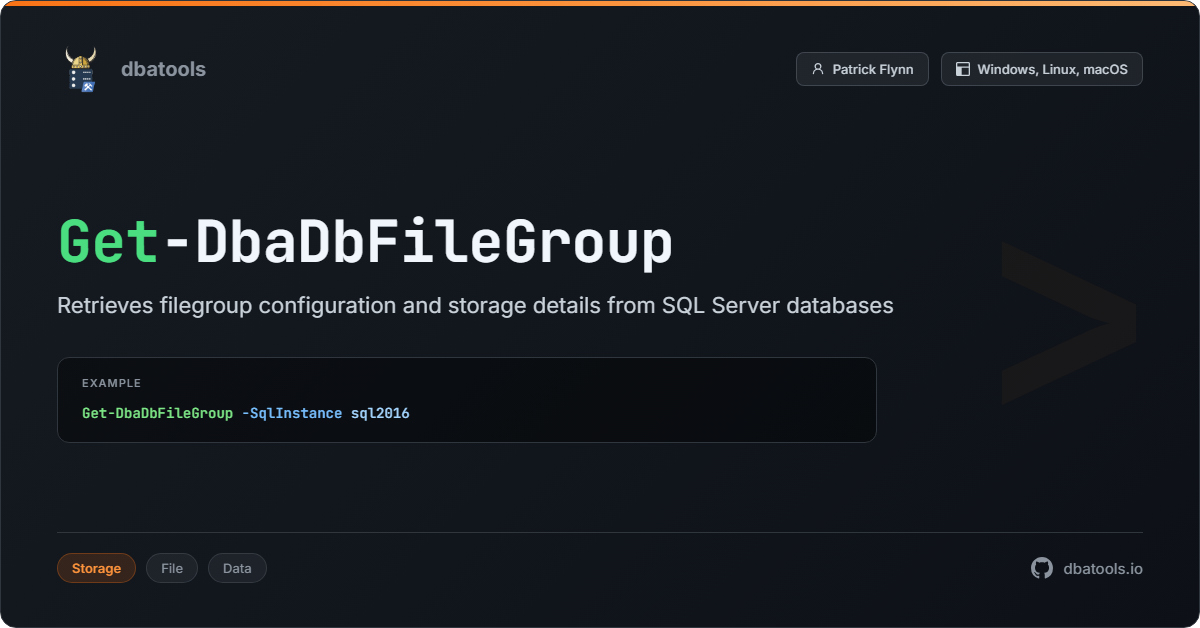
Task: Click the sql2016 value in example
Action: pyautogui.click(x=380, y=413)
